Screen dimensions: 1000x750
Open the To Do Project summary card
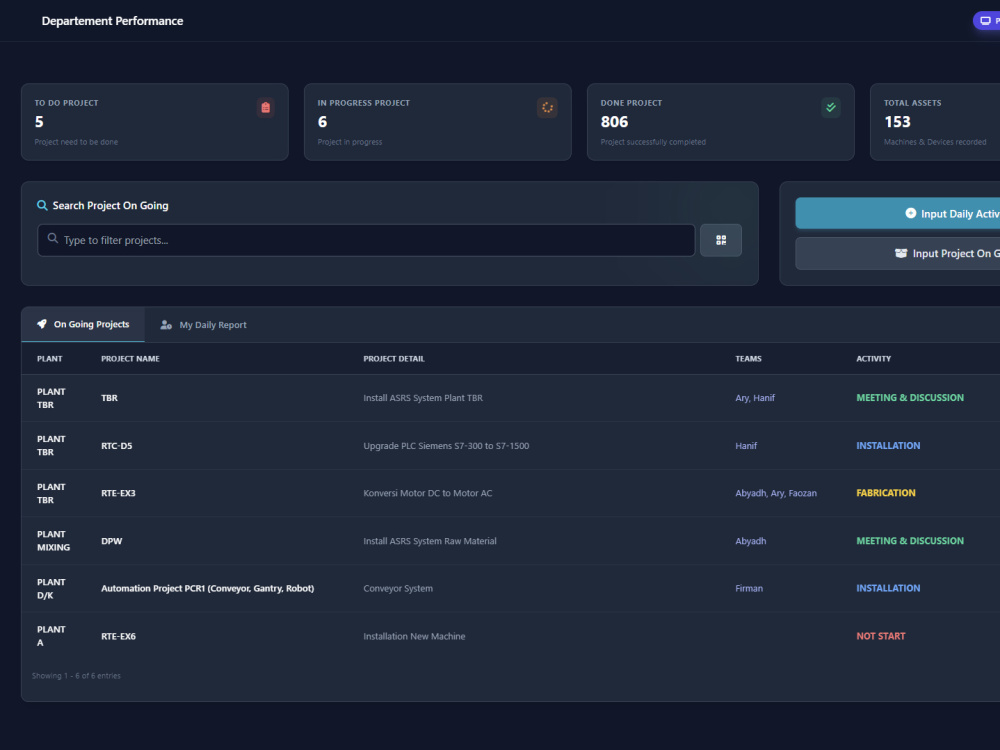point(155,122)
